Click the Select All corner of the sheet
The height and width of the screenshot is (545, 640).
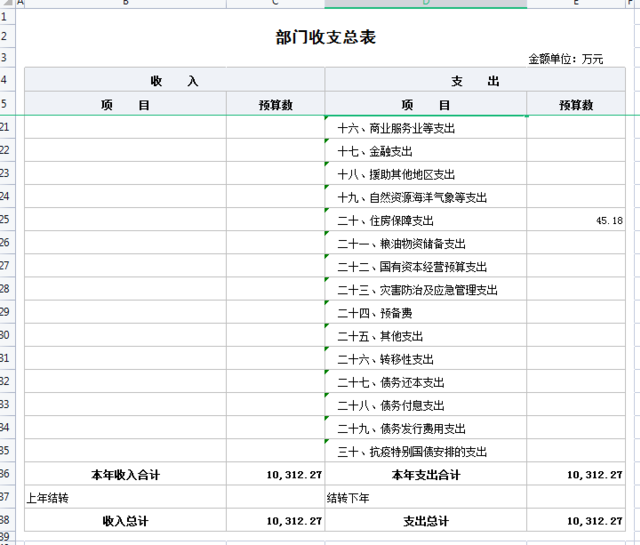(x=8, y=4)
